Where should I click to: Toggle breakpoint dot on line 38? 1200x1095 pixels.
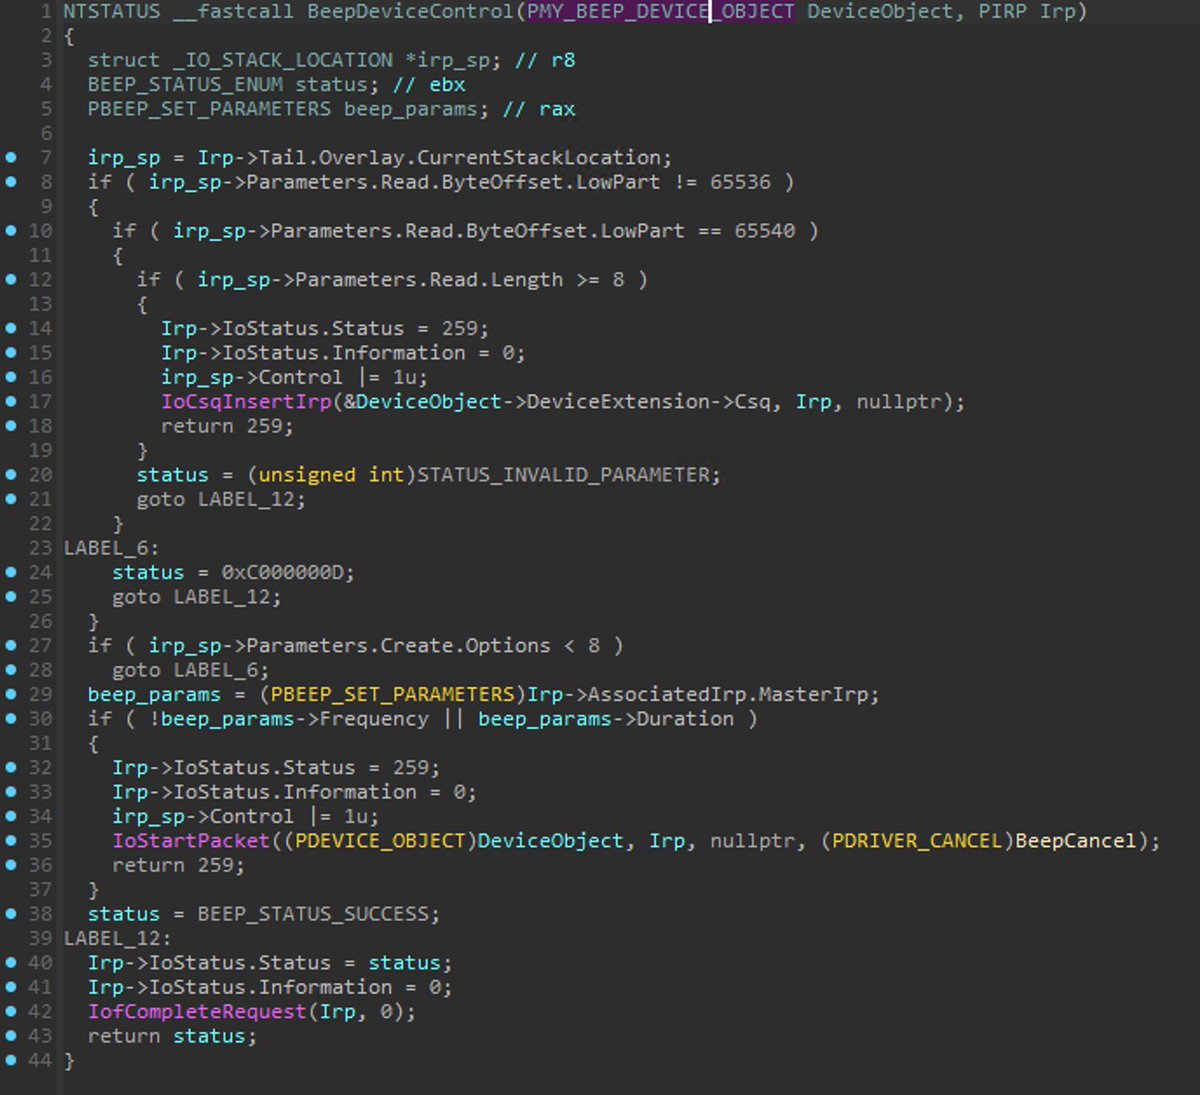pyautogui.click(x=11, y=913)
